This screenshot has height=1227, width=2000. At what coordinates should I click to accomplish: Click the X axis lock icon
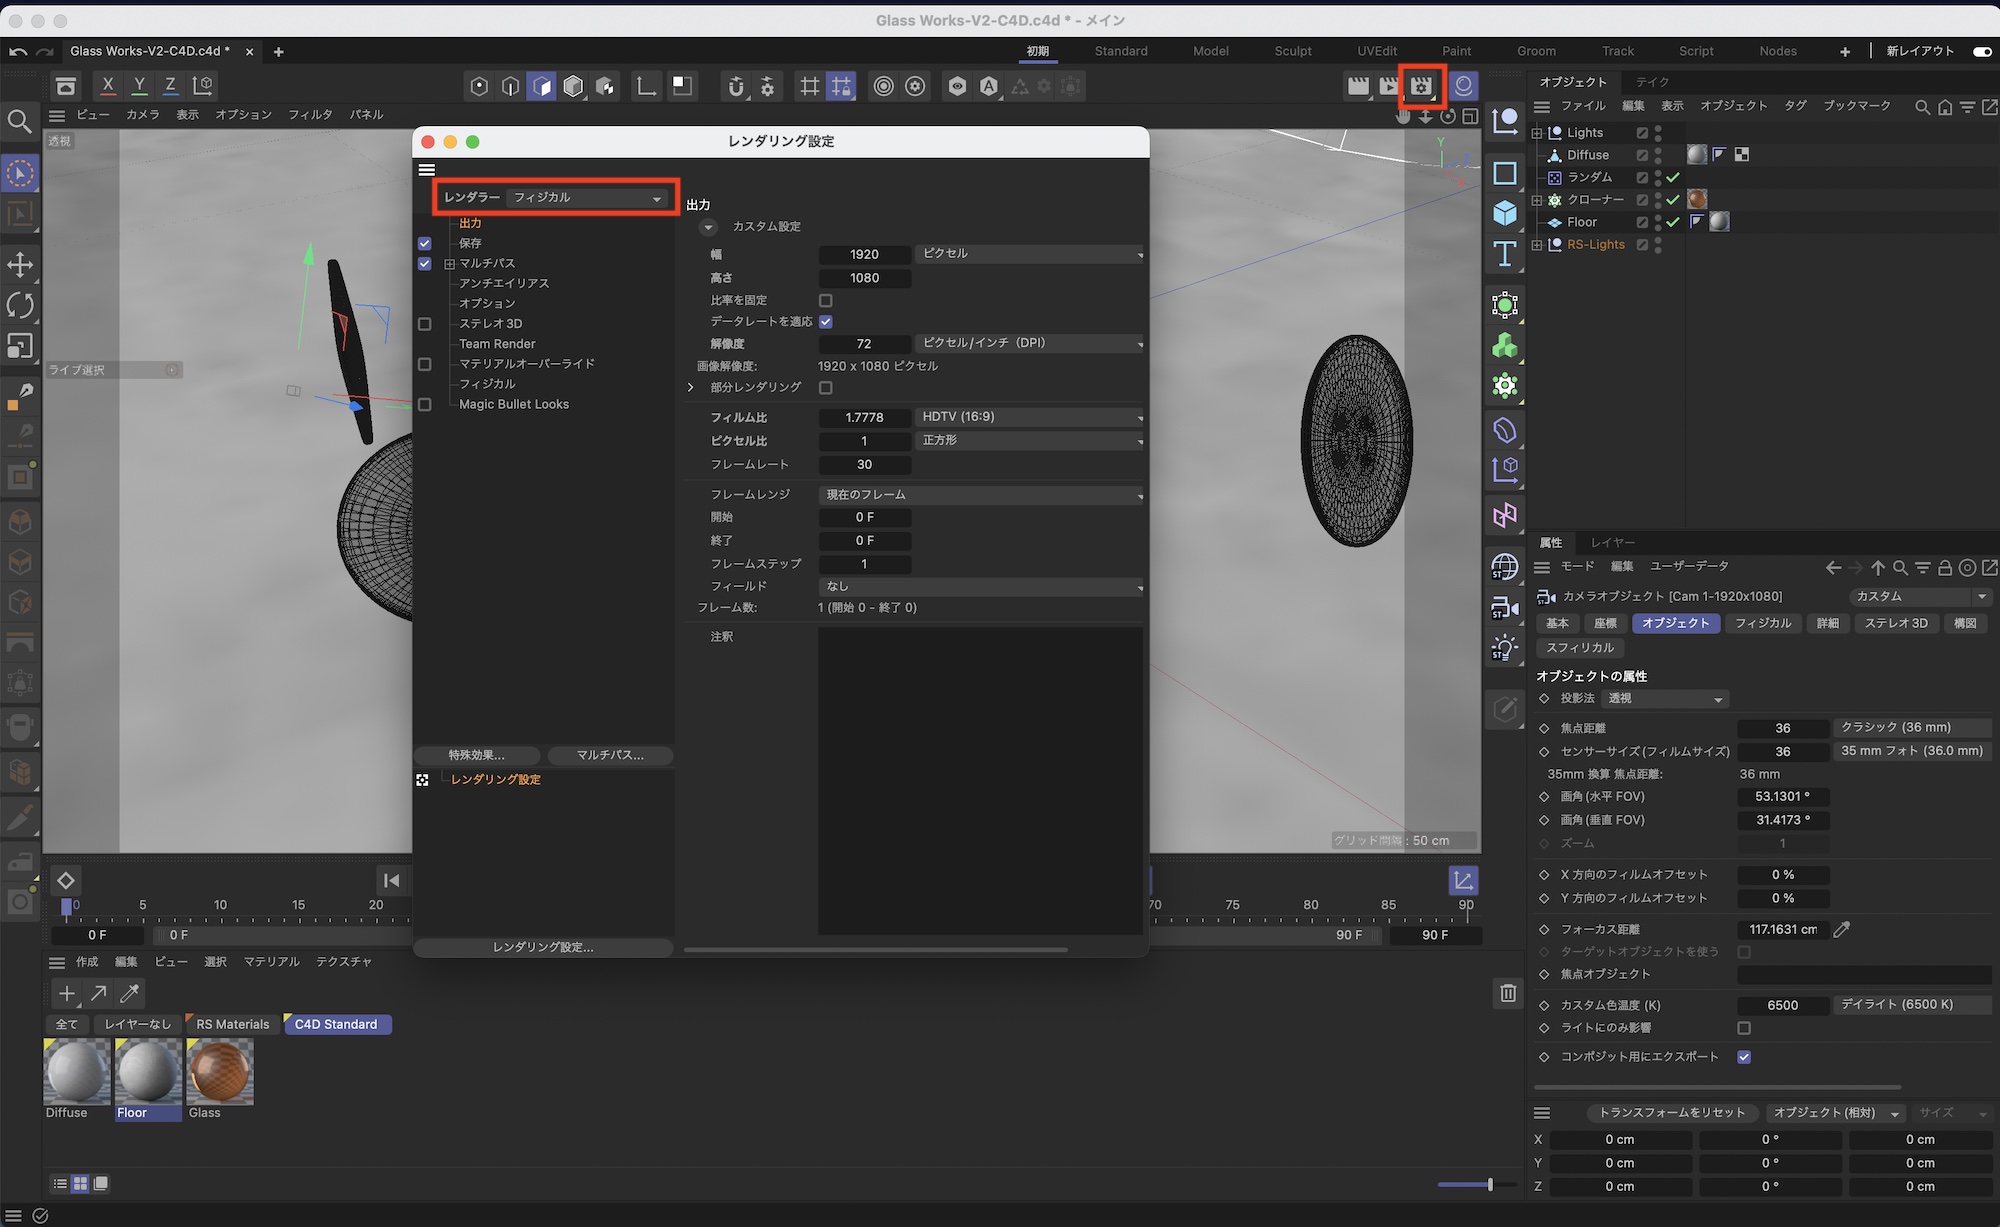[109, 86]
